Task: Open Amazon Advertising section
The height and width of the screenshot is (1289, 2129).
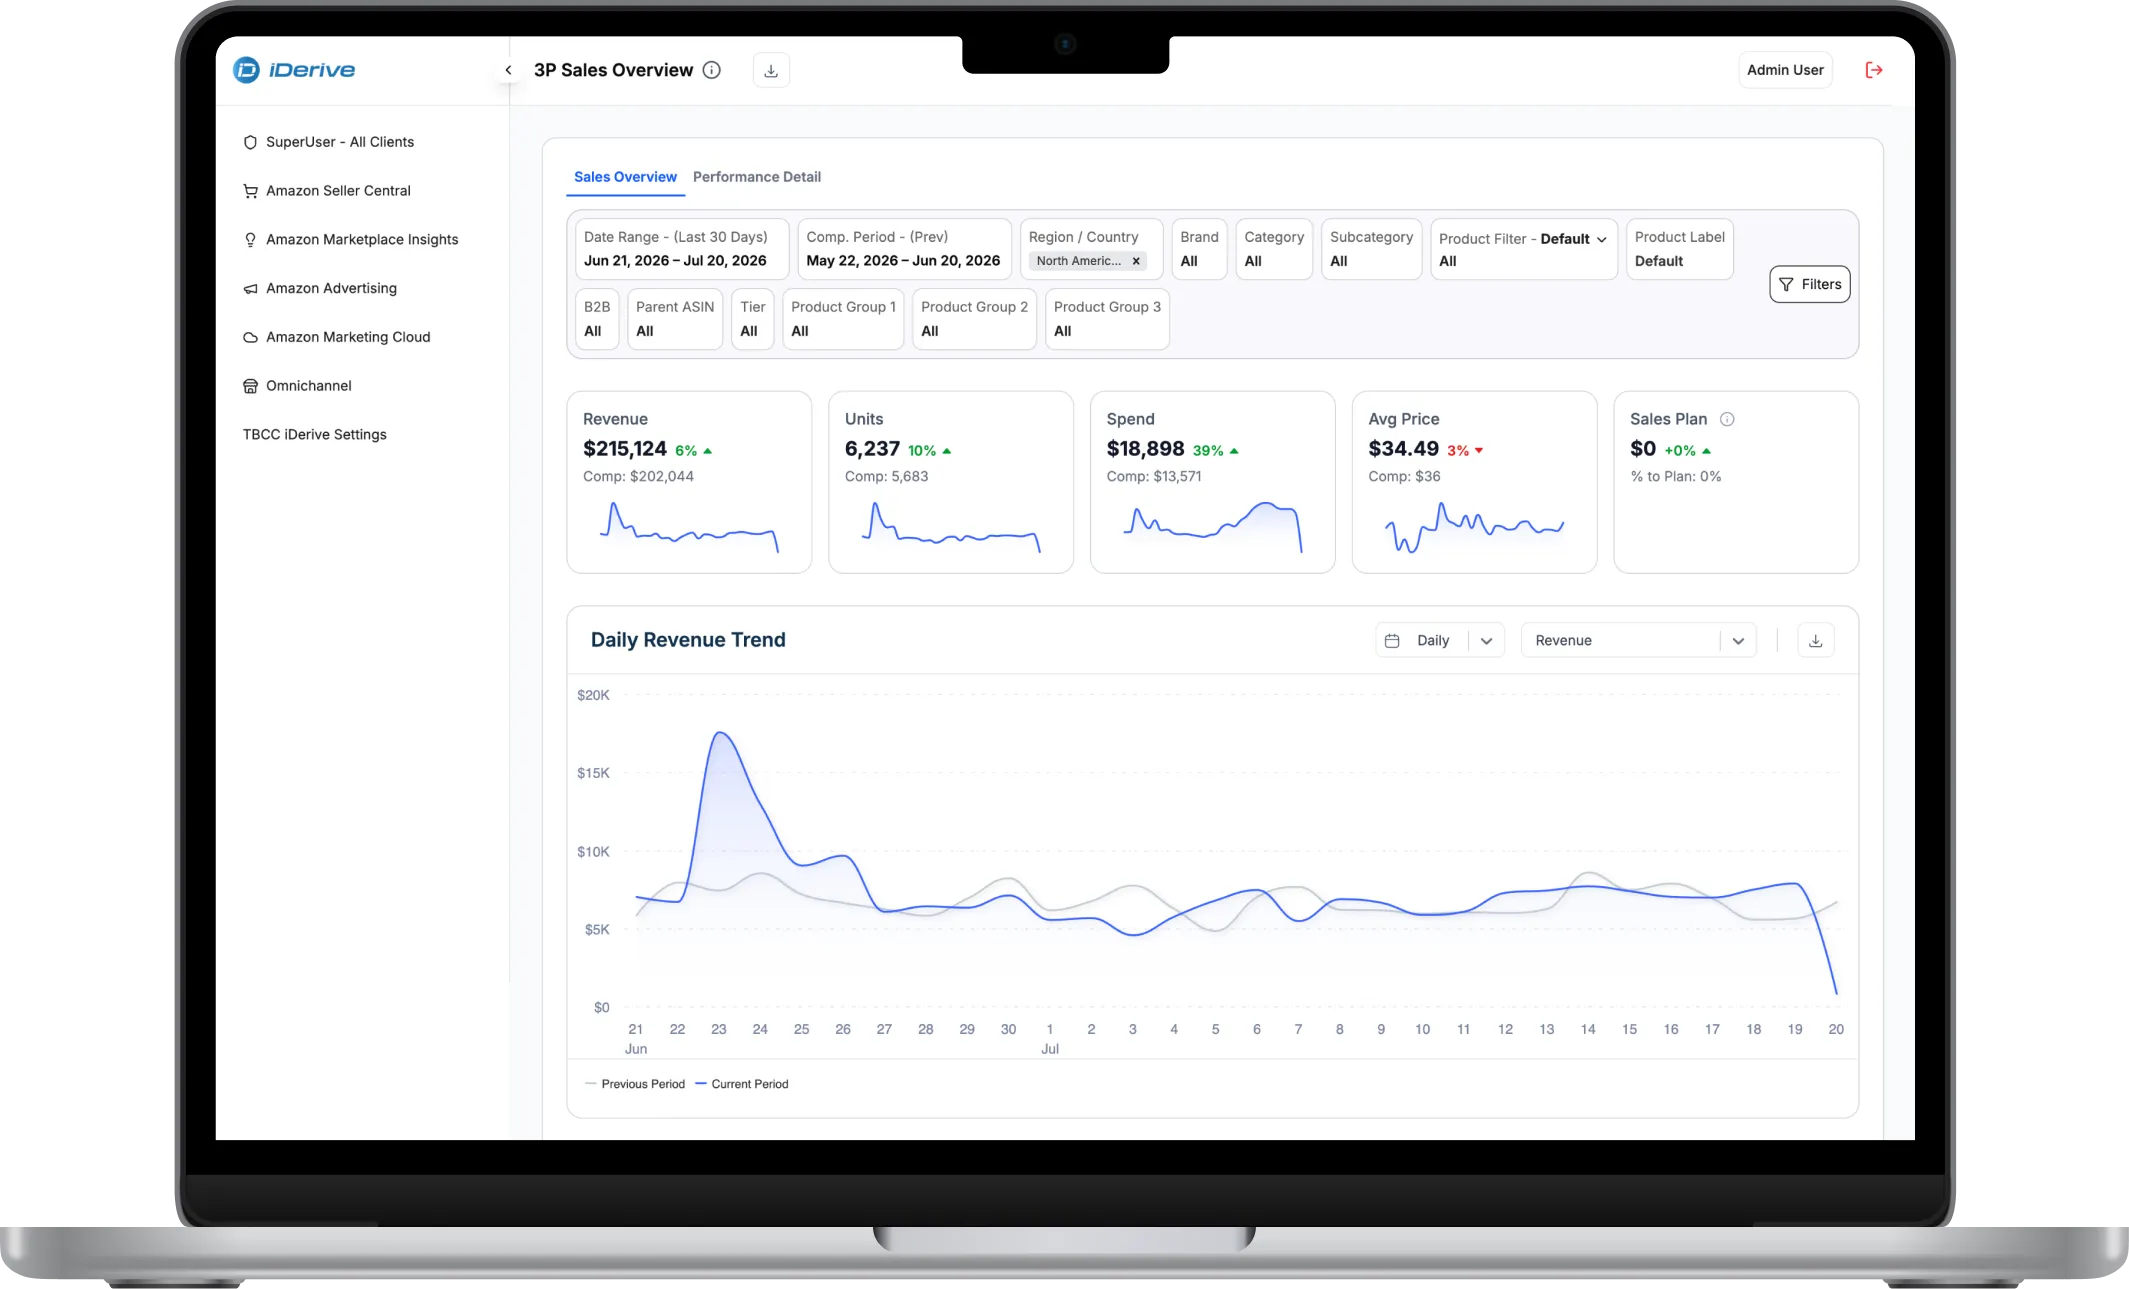Action: tap(331, 289)
